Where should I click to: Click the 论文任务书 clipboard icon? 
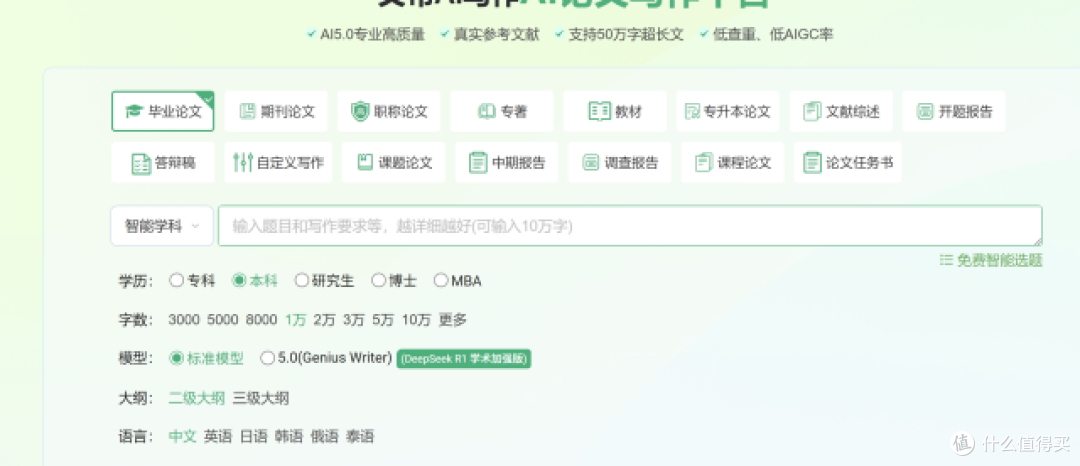click(x=813, y=162)
